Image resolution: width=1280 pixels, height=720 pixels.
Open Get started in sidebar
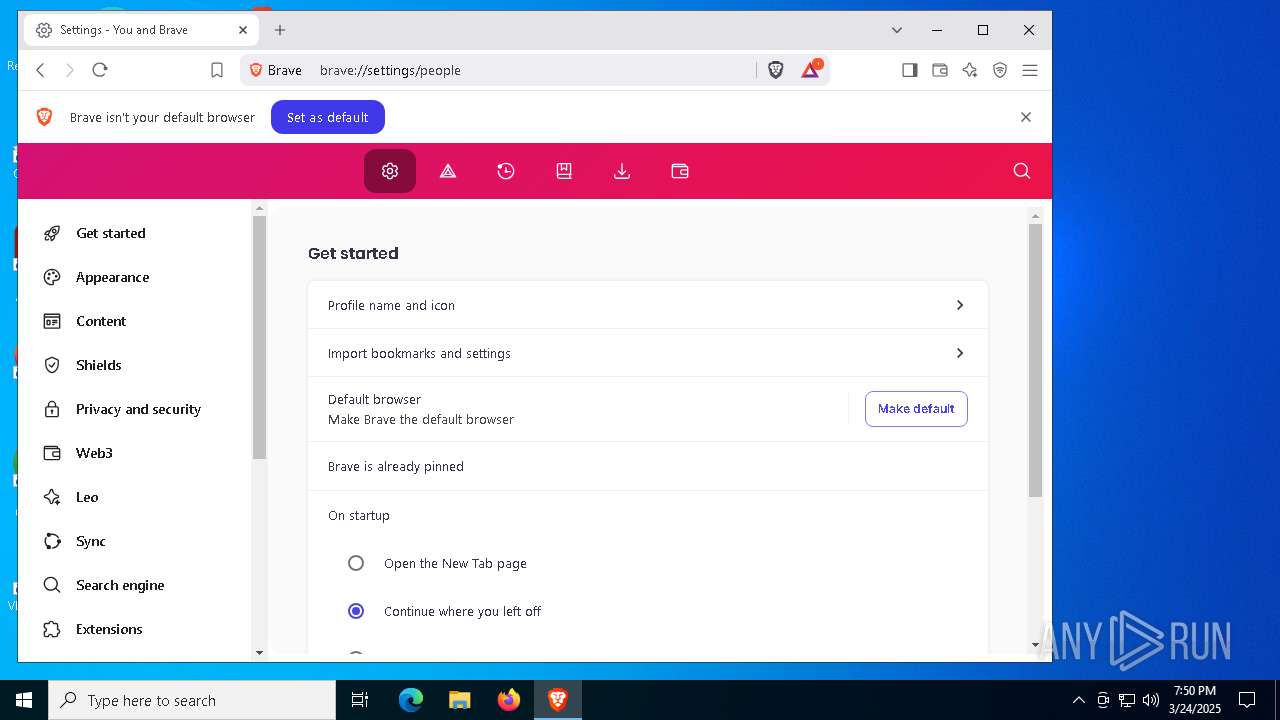click(x=111, y=233)
